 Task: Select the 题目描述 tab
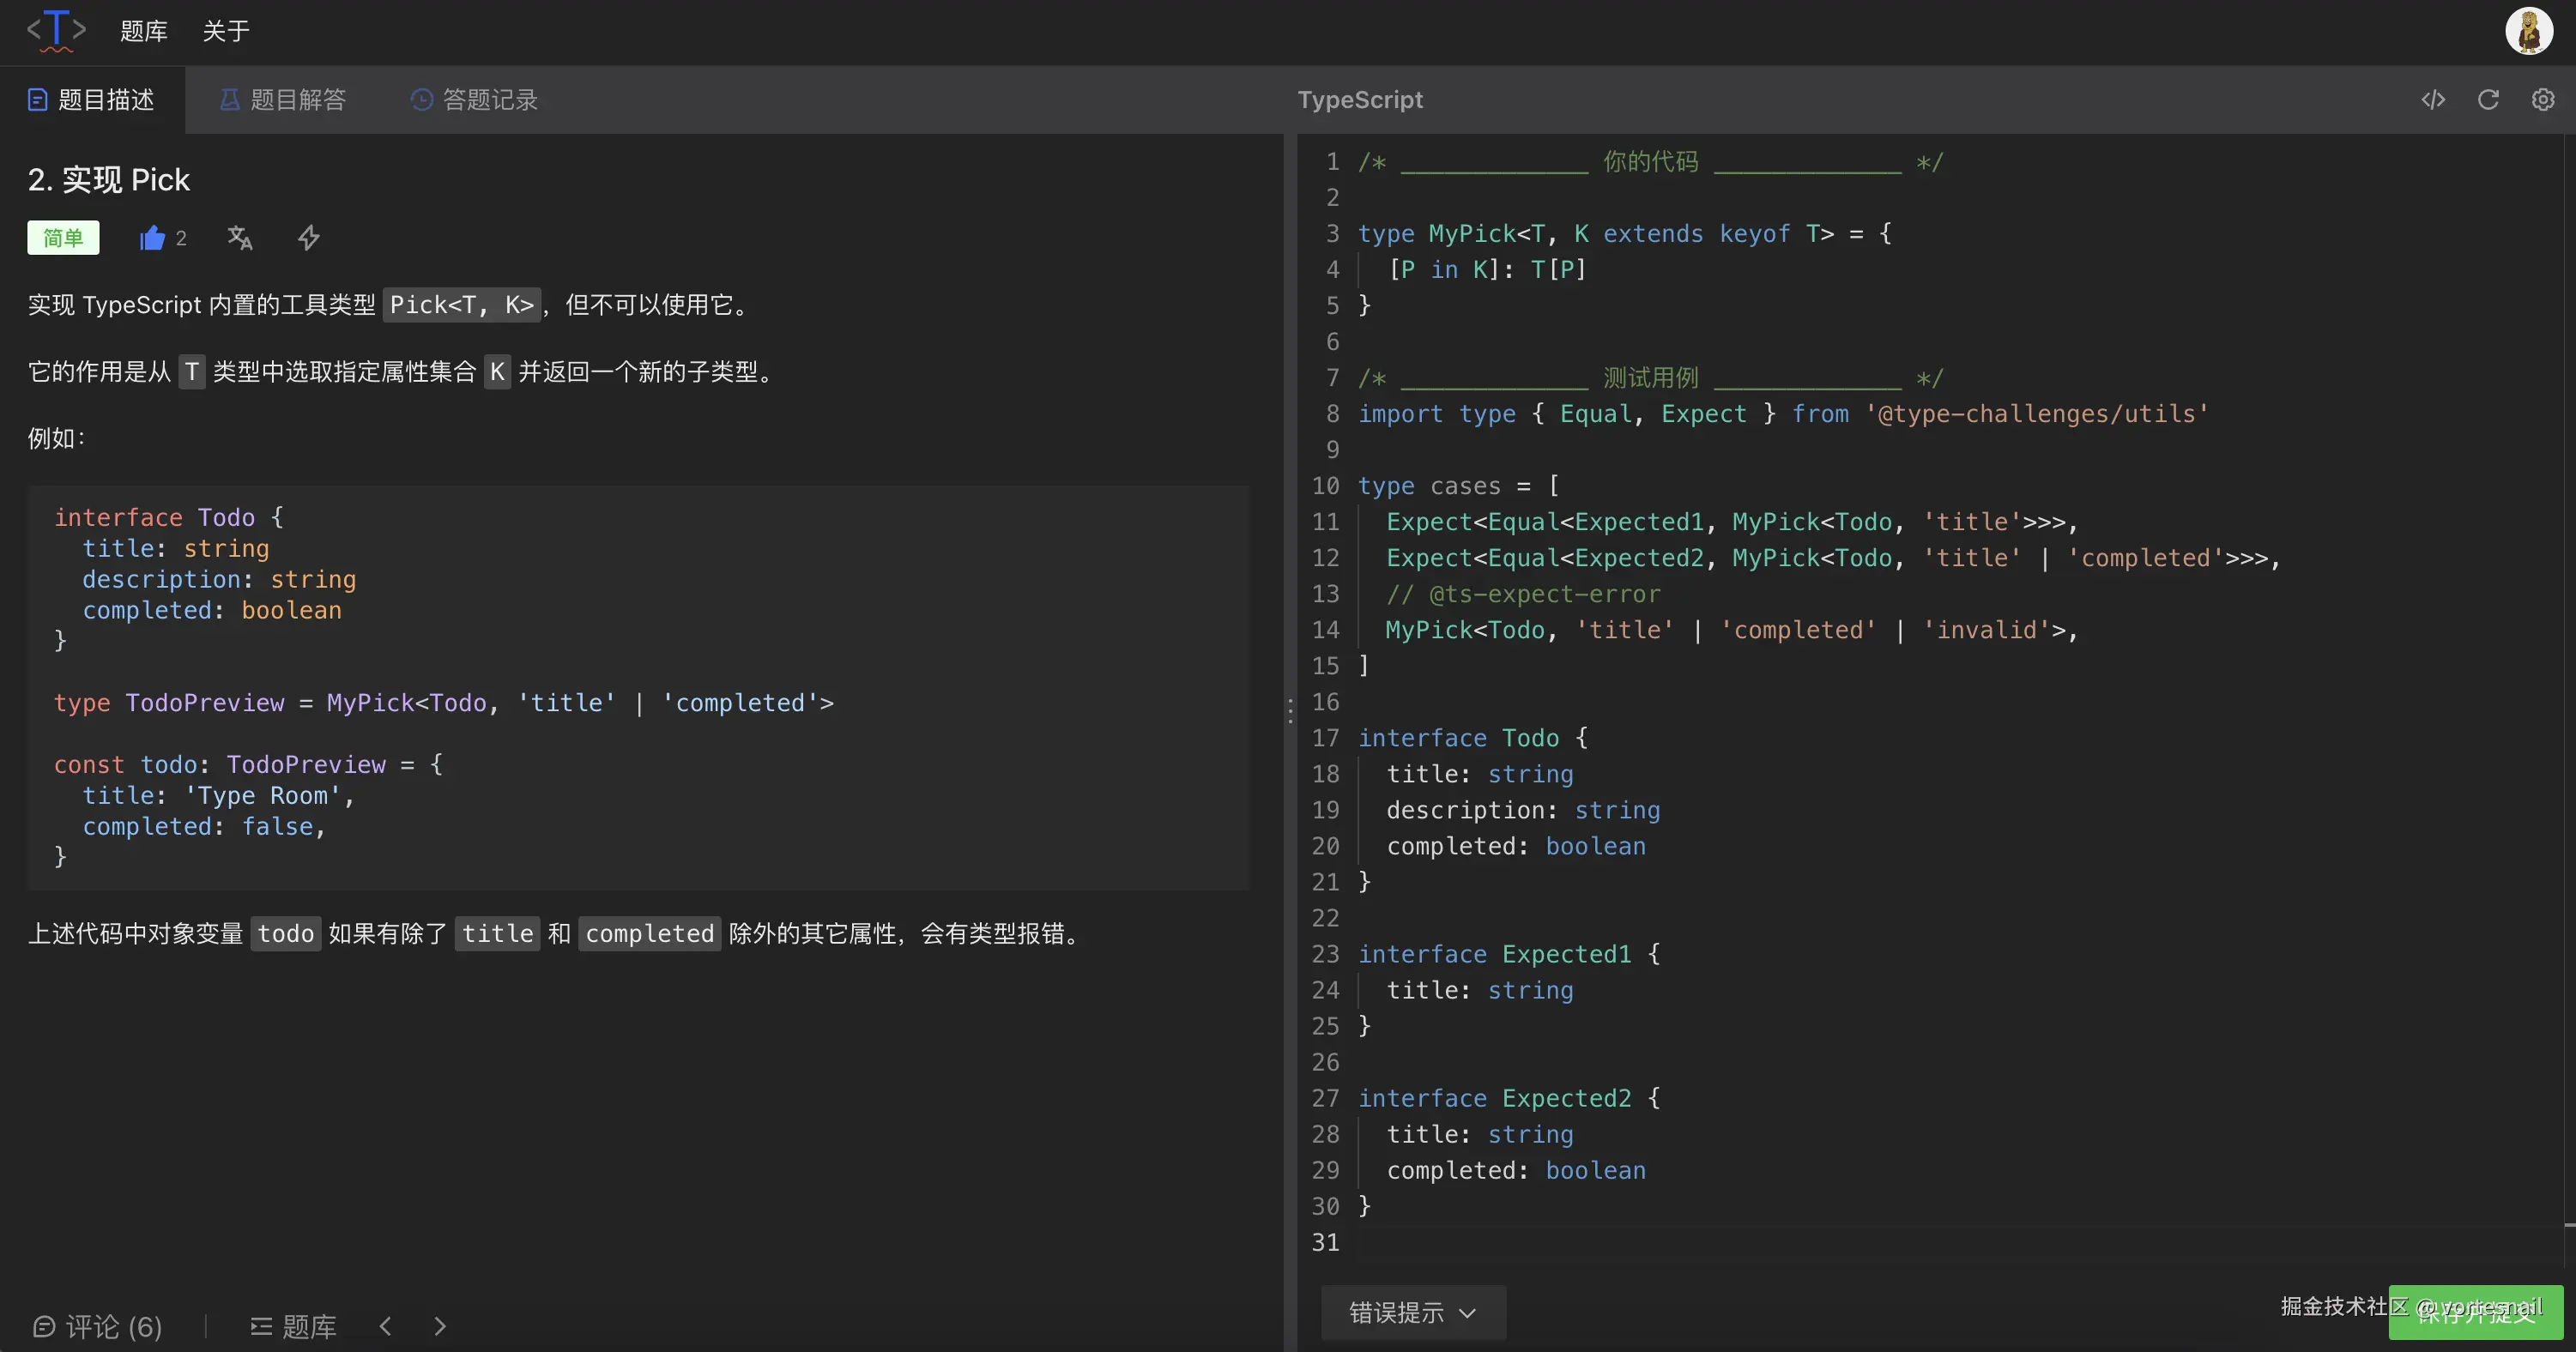coord(92,100)
